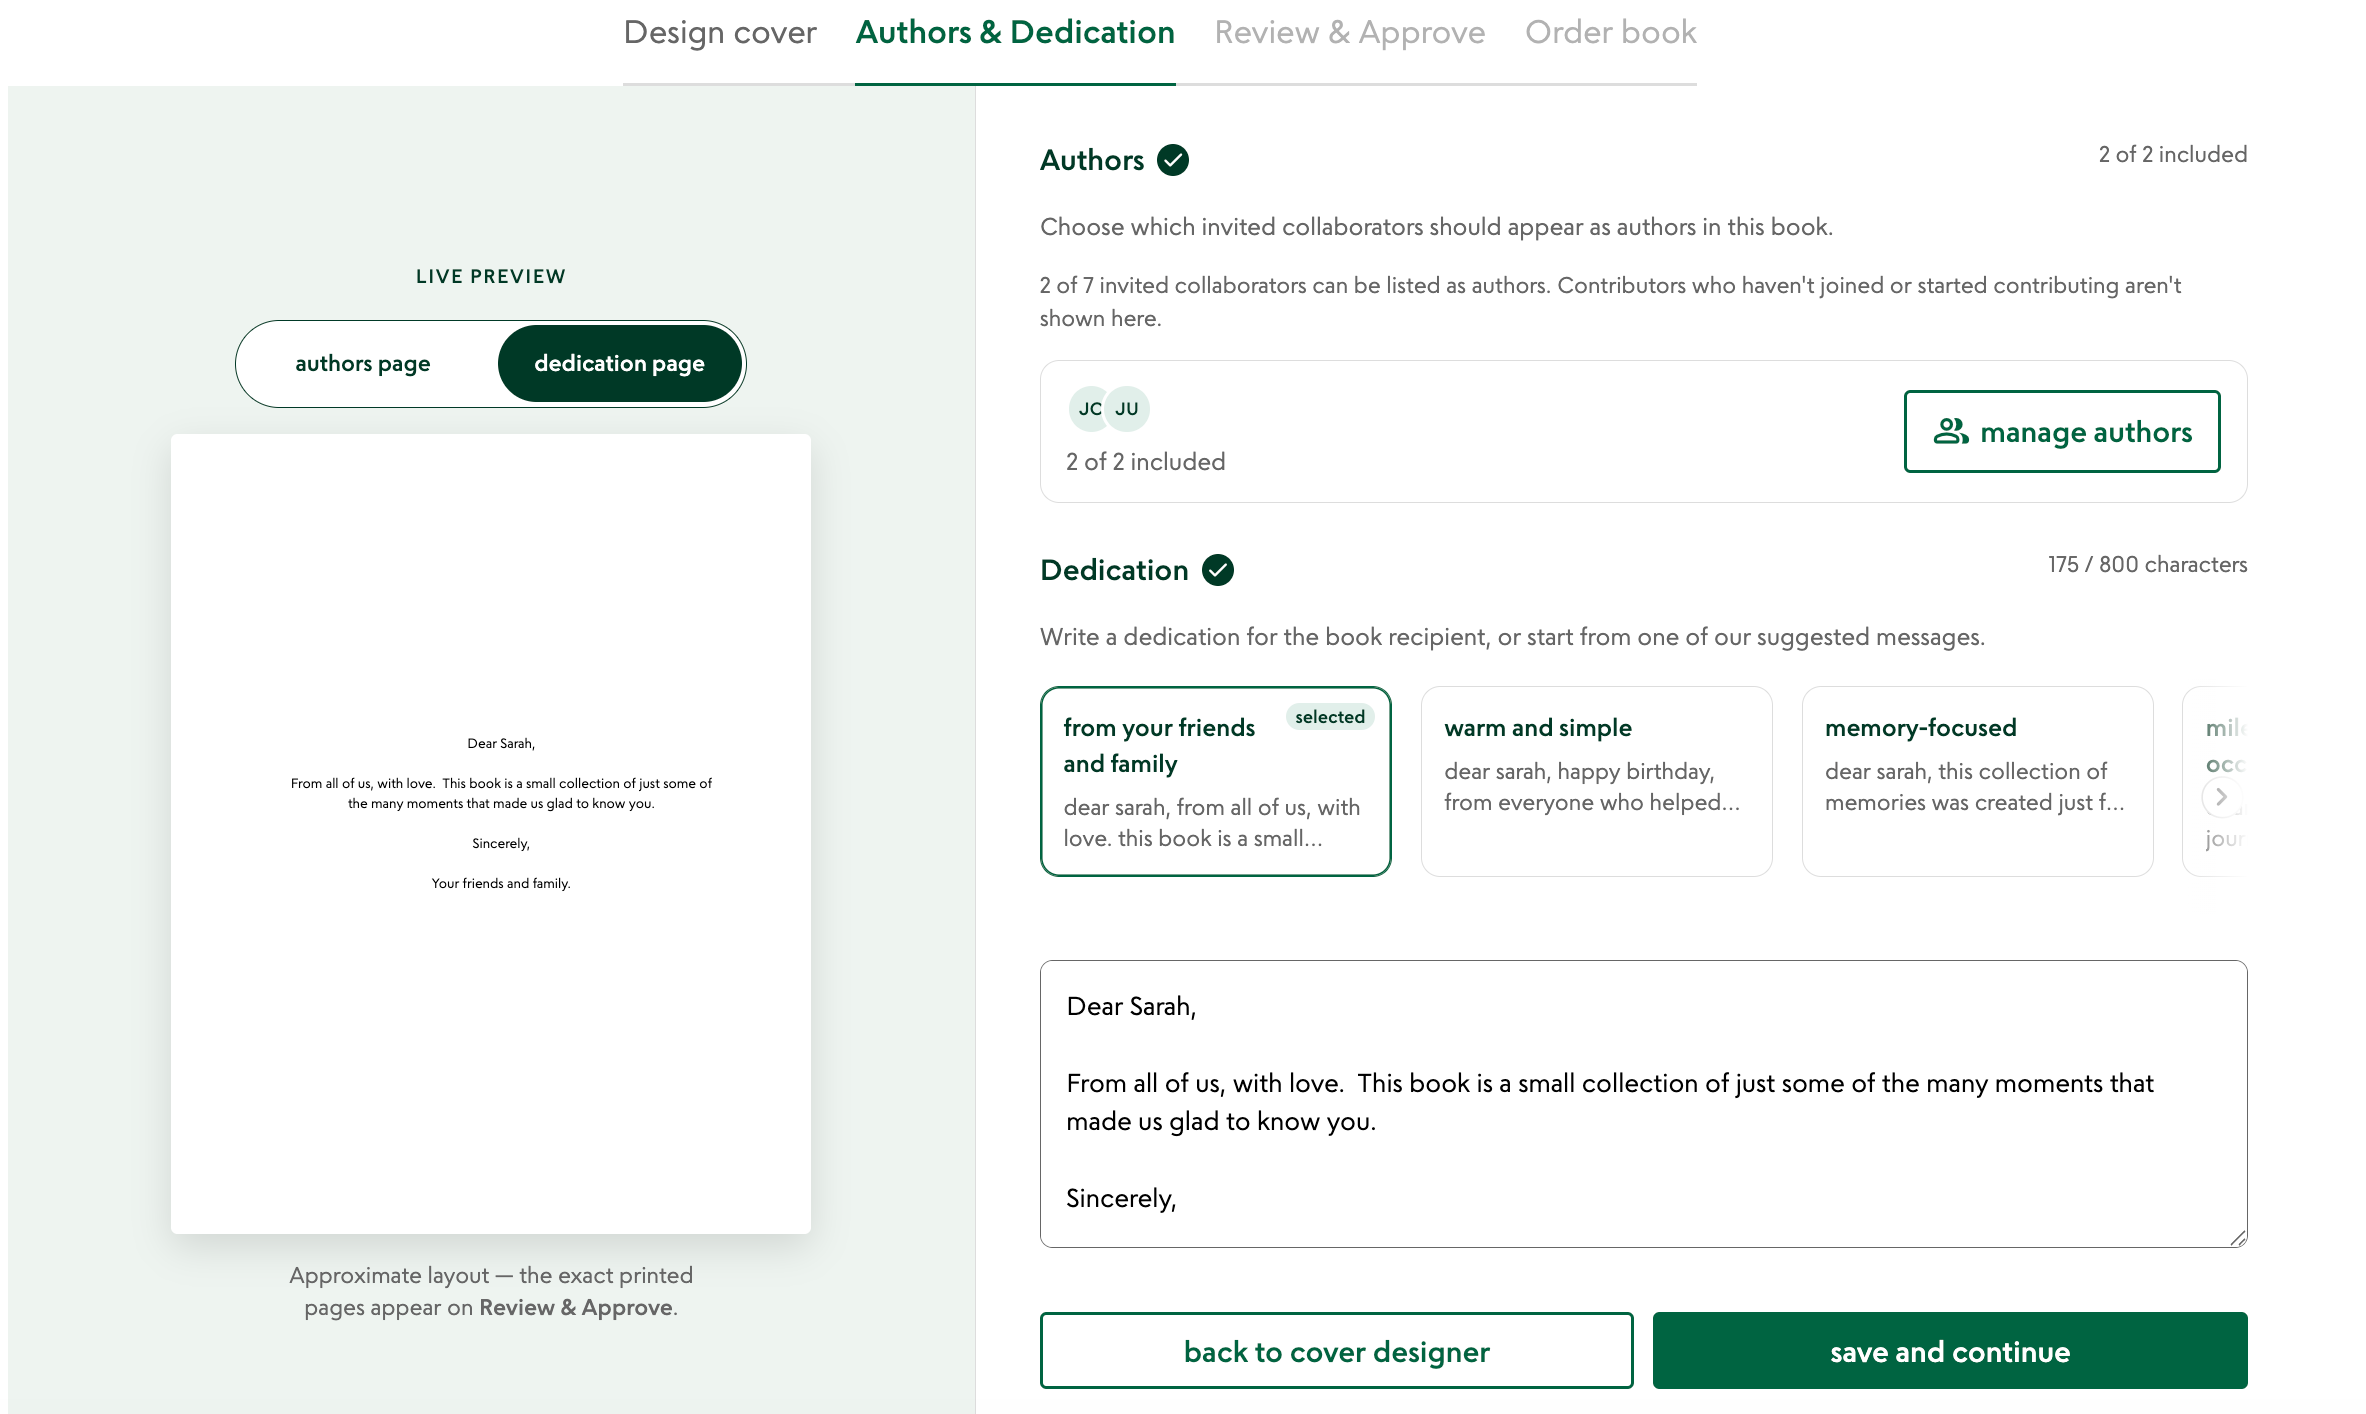Choose the 'memory-focused' suggested message

point(1977,781)
